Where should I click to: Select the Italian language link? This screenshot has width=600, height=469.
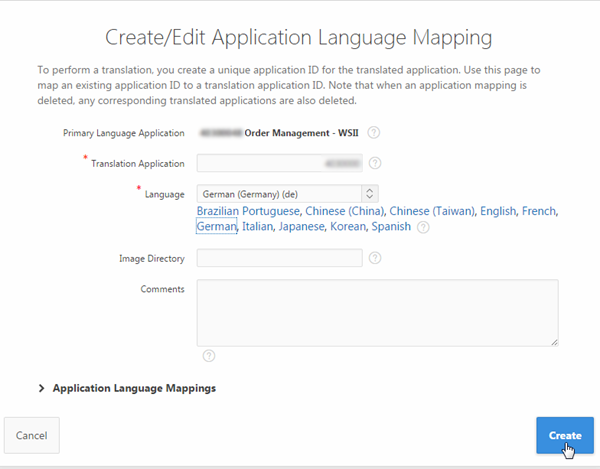pos(258,227)
